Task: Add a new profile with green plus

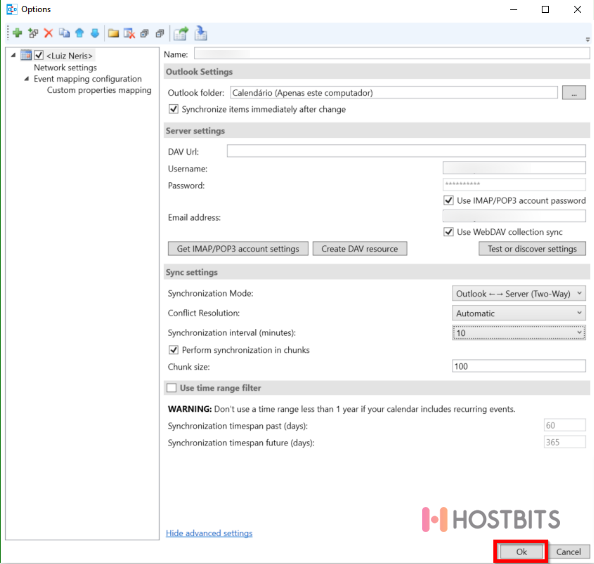Action: point(17,33)
